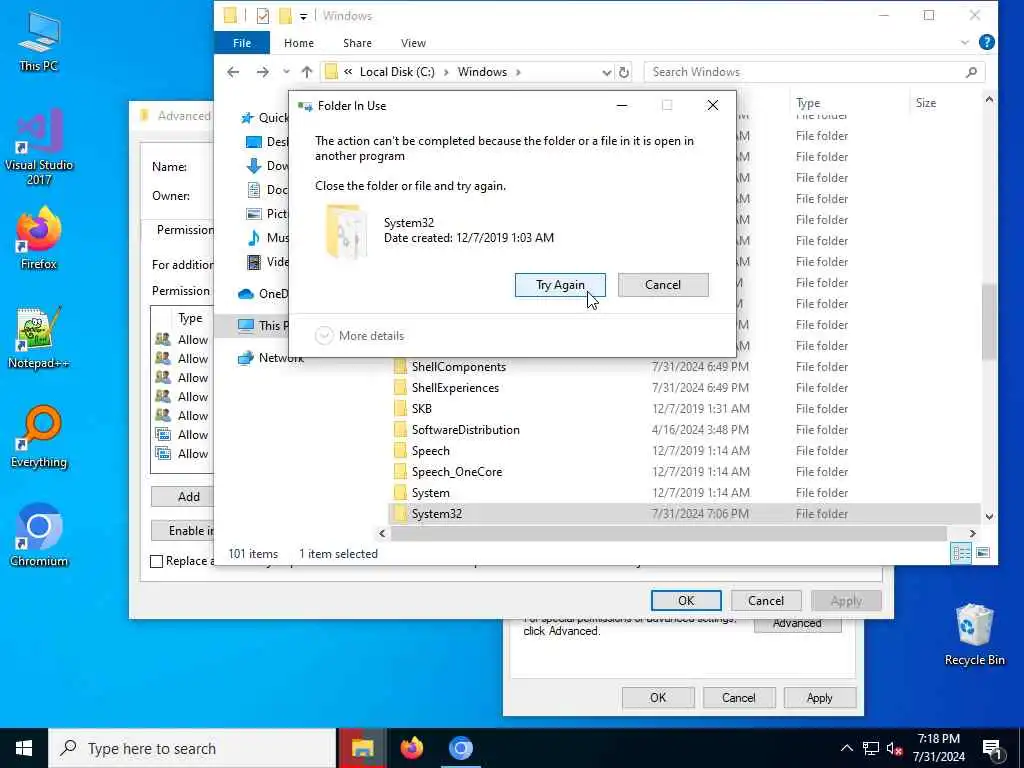Toggle Replace all child permissions checkbox
The width and height of the screenshot is (1024, 768).
click(x=157, y=561)
